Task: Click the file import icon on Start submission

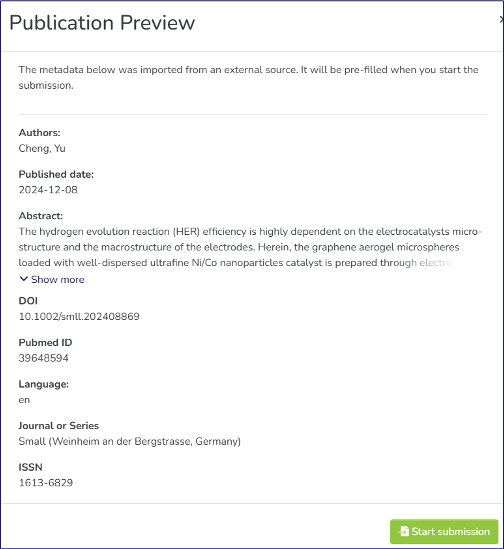Action: tap(403, 531)
